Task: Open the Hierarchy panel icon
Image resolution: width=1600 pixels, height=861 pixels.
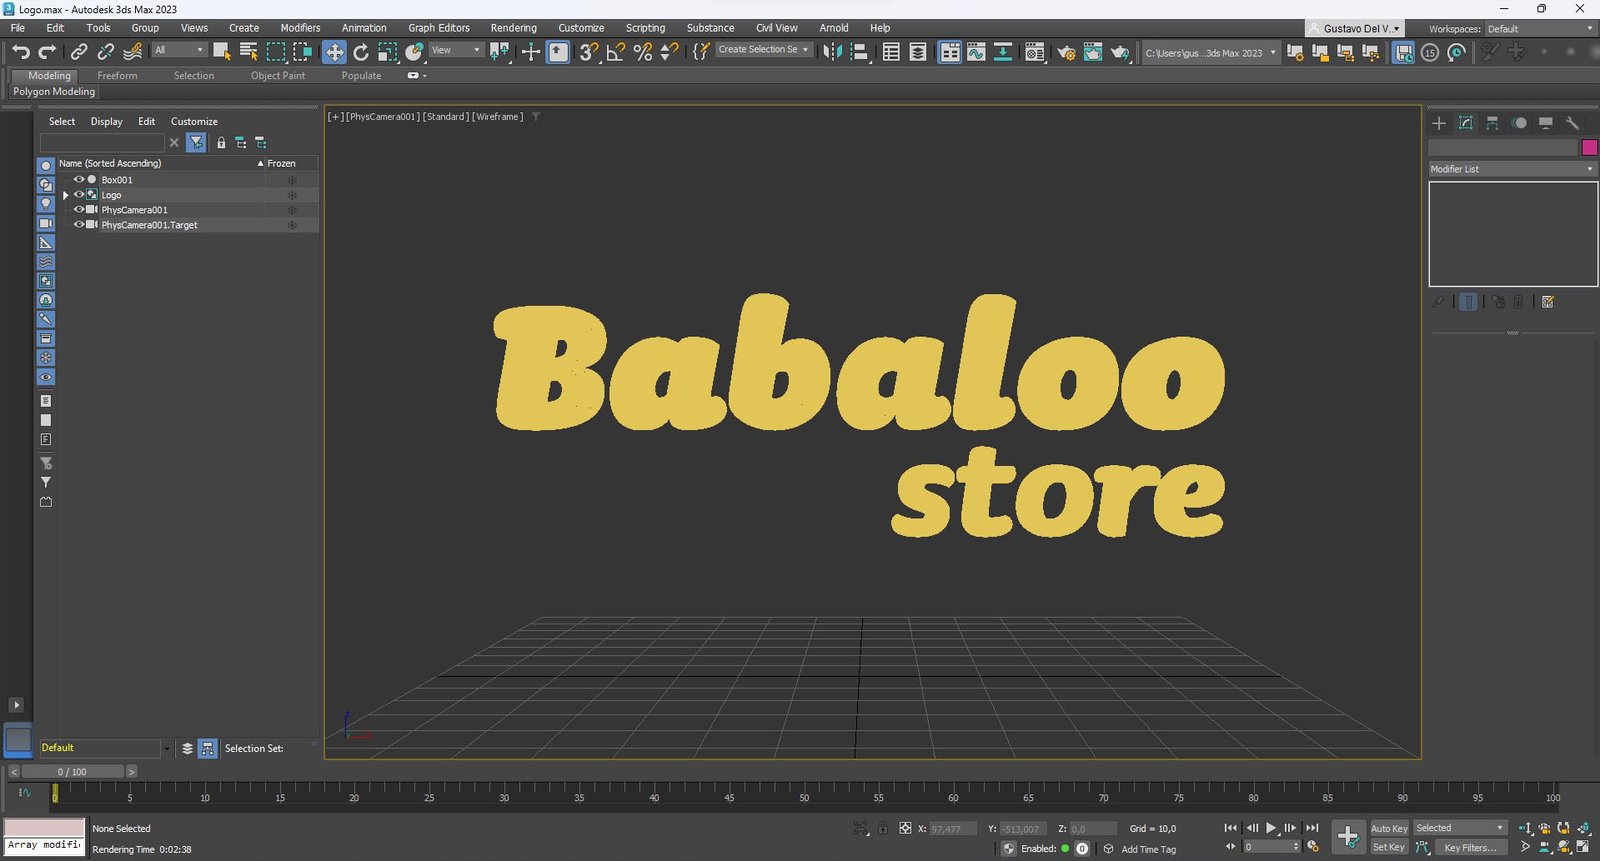Action: coord(1492,123)
